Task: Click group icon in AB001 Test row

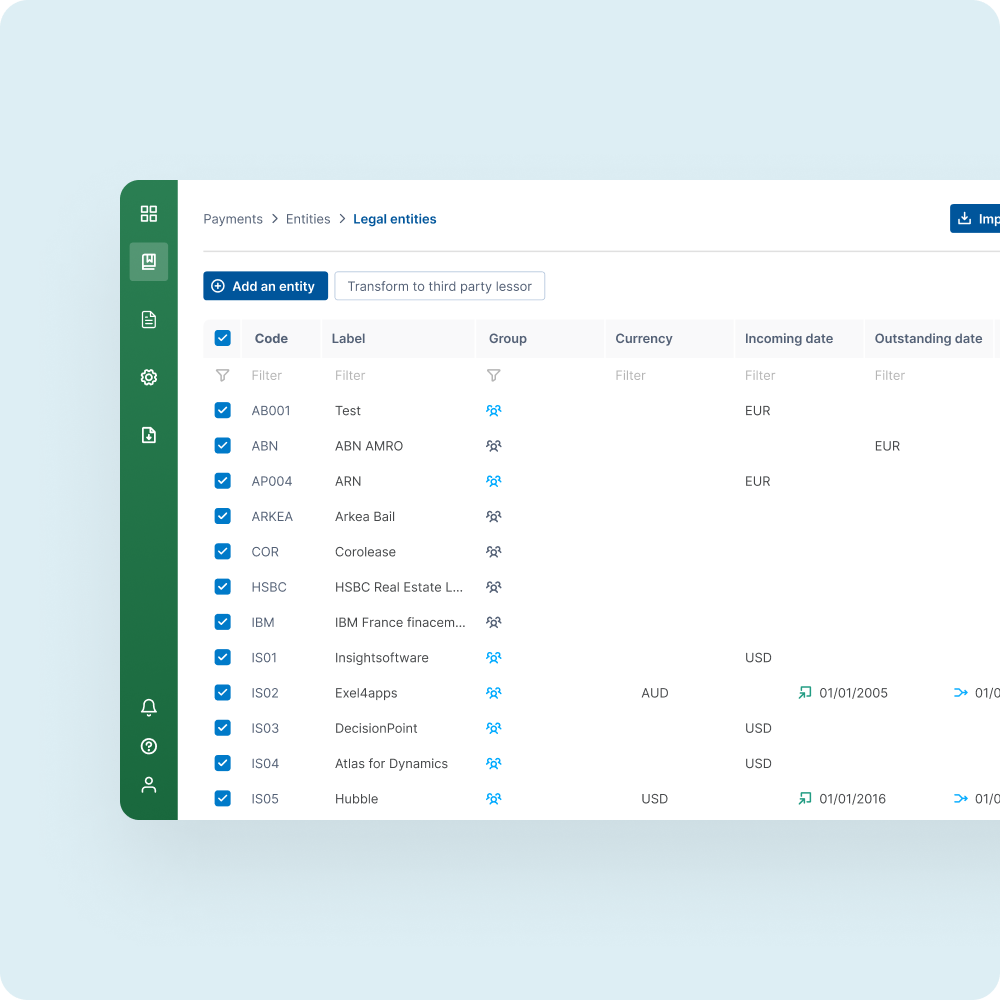Action: [x=494, y=411]
